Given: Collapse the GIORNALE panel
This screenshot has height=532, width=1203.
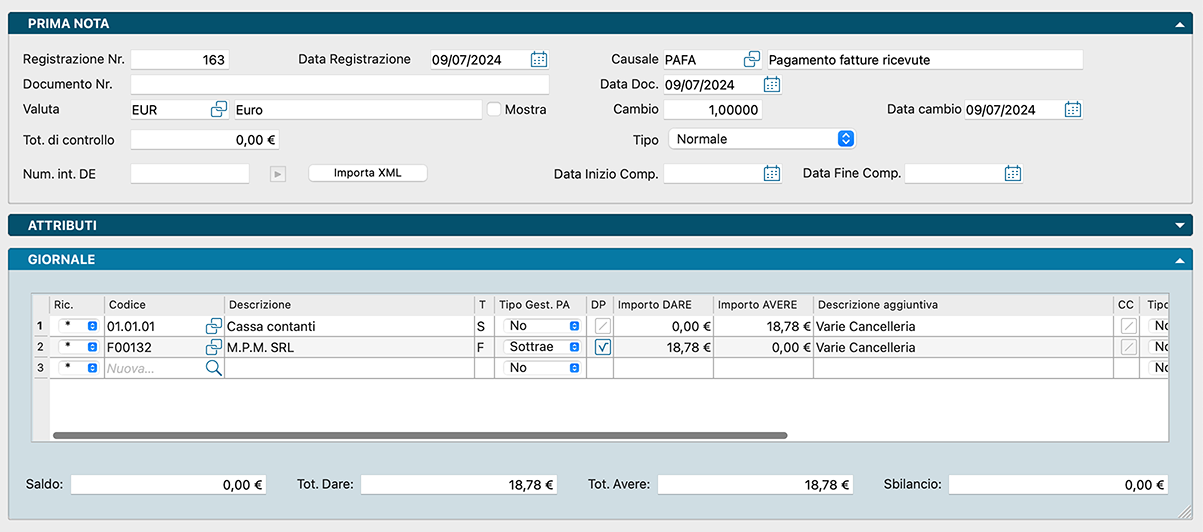Looking at the screenshot, I should pos(1181,260).
